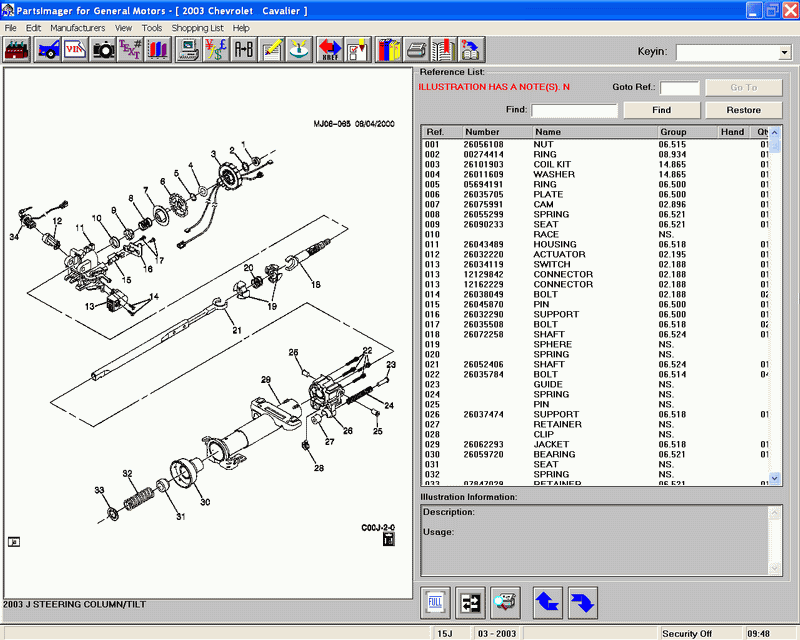Click the computer terminal toolbar icon

click(189, 50)
